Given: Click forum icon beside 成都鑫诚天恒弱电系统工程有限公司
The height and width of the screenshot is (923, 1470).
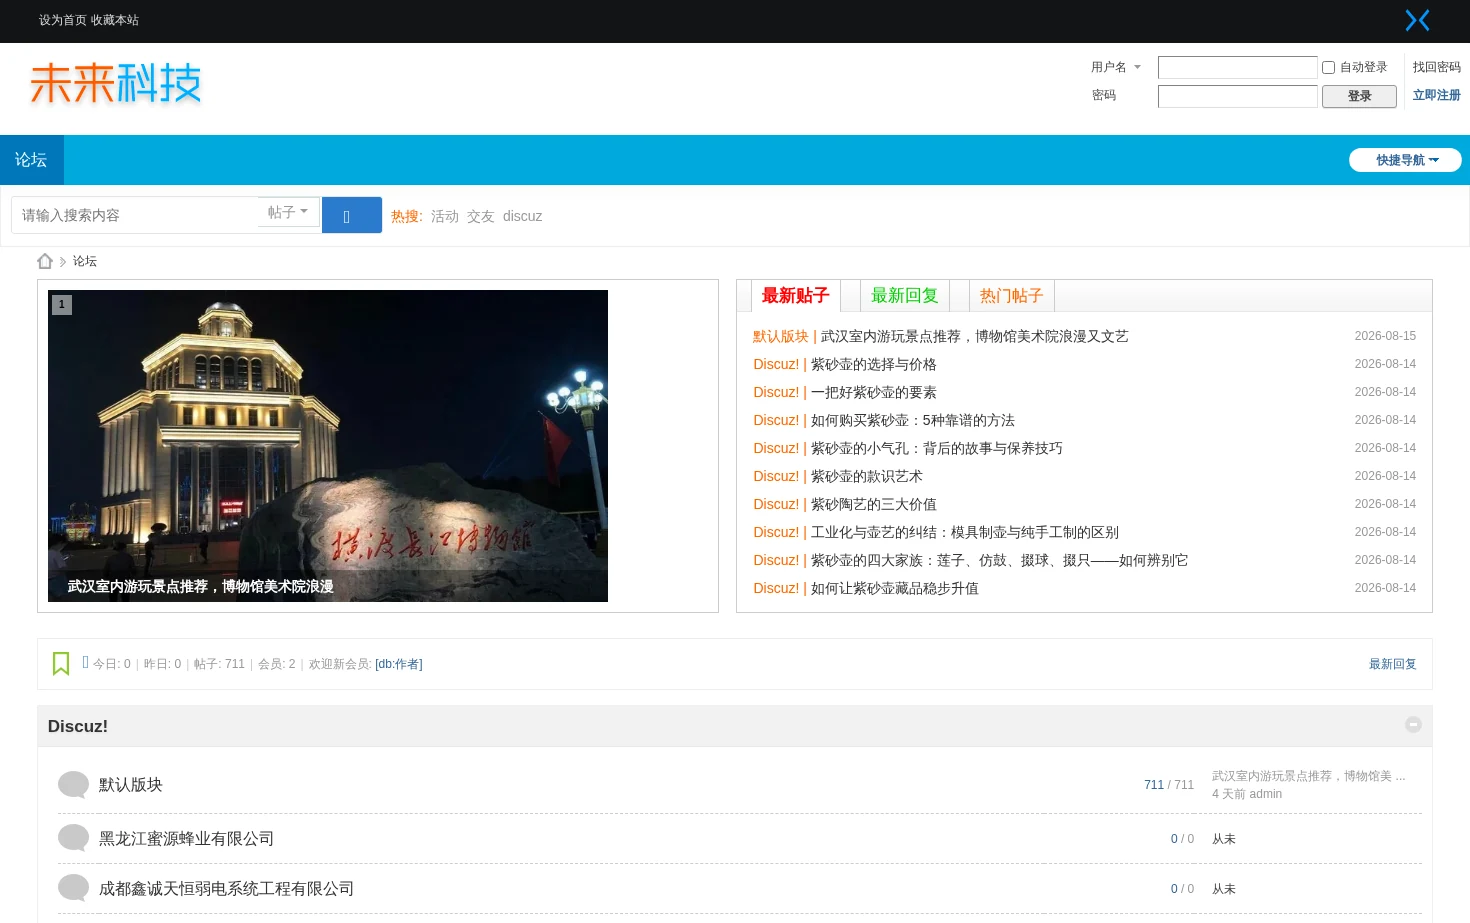Looking at the screenshot, I should (x=73, y=888).
